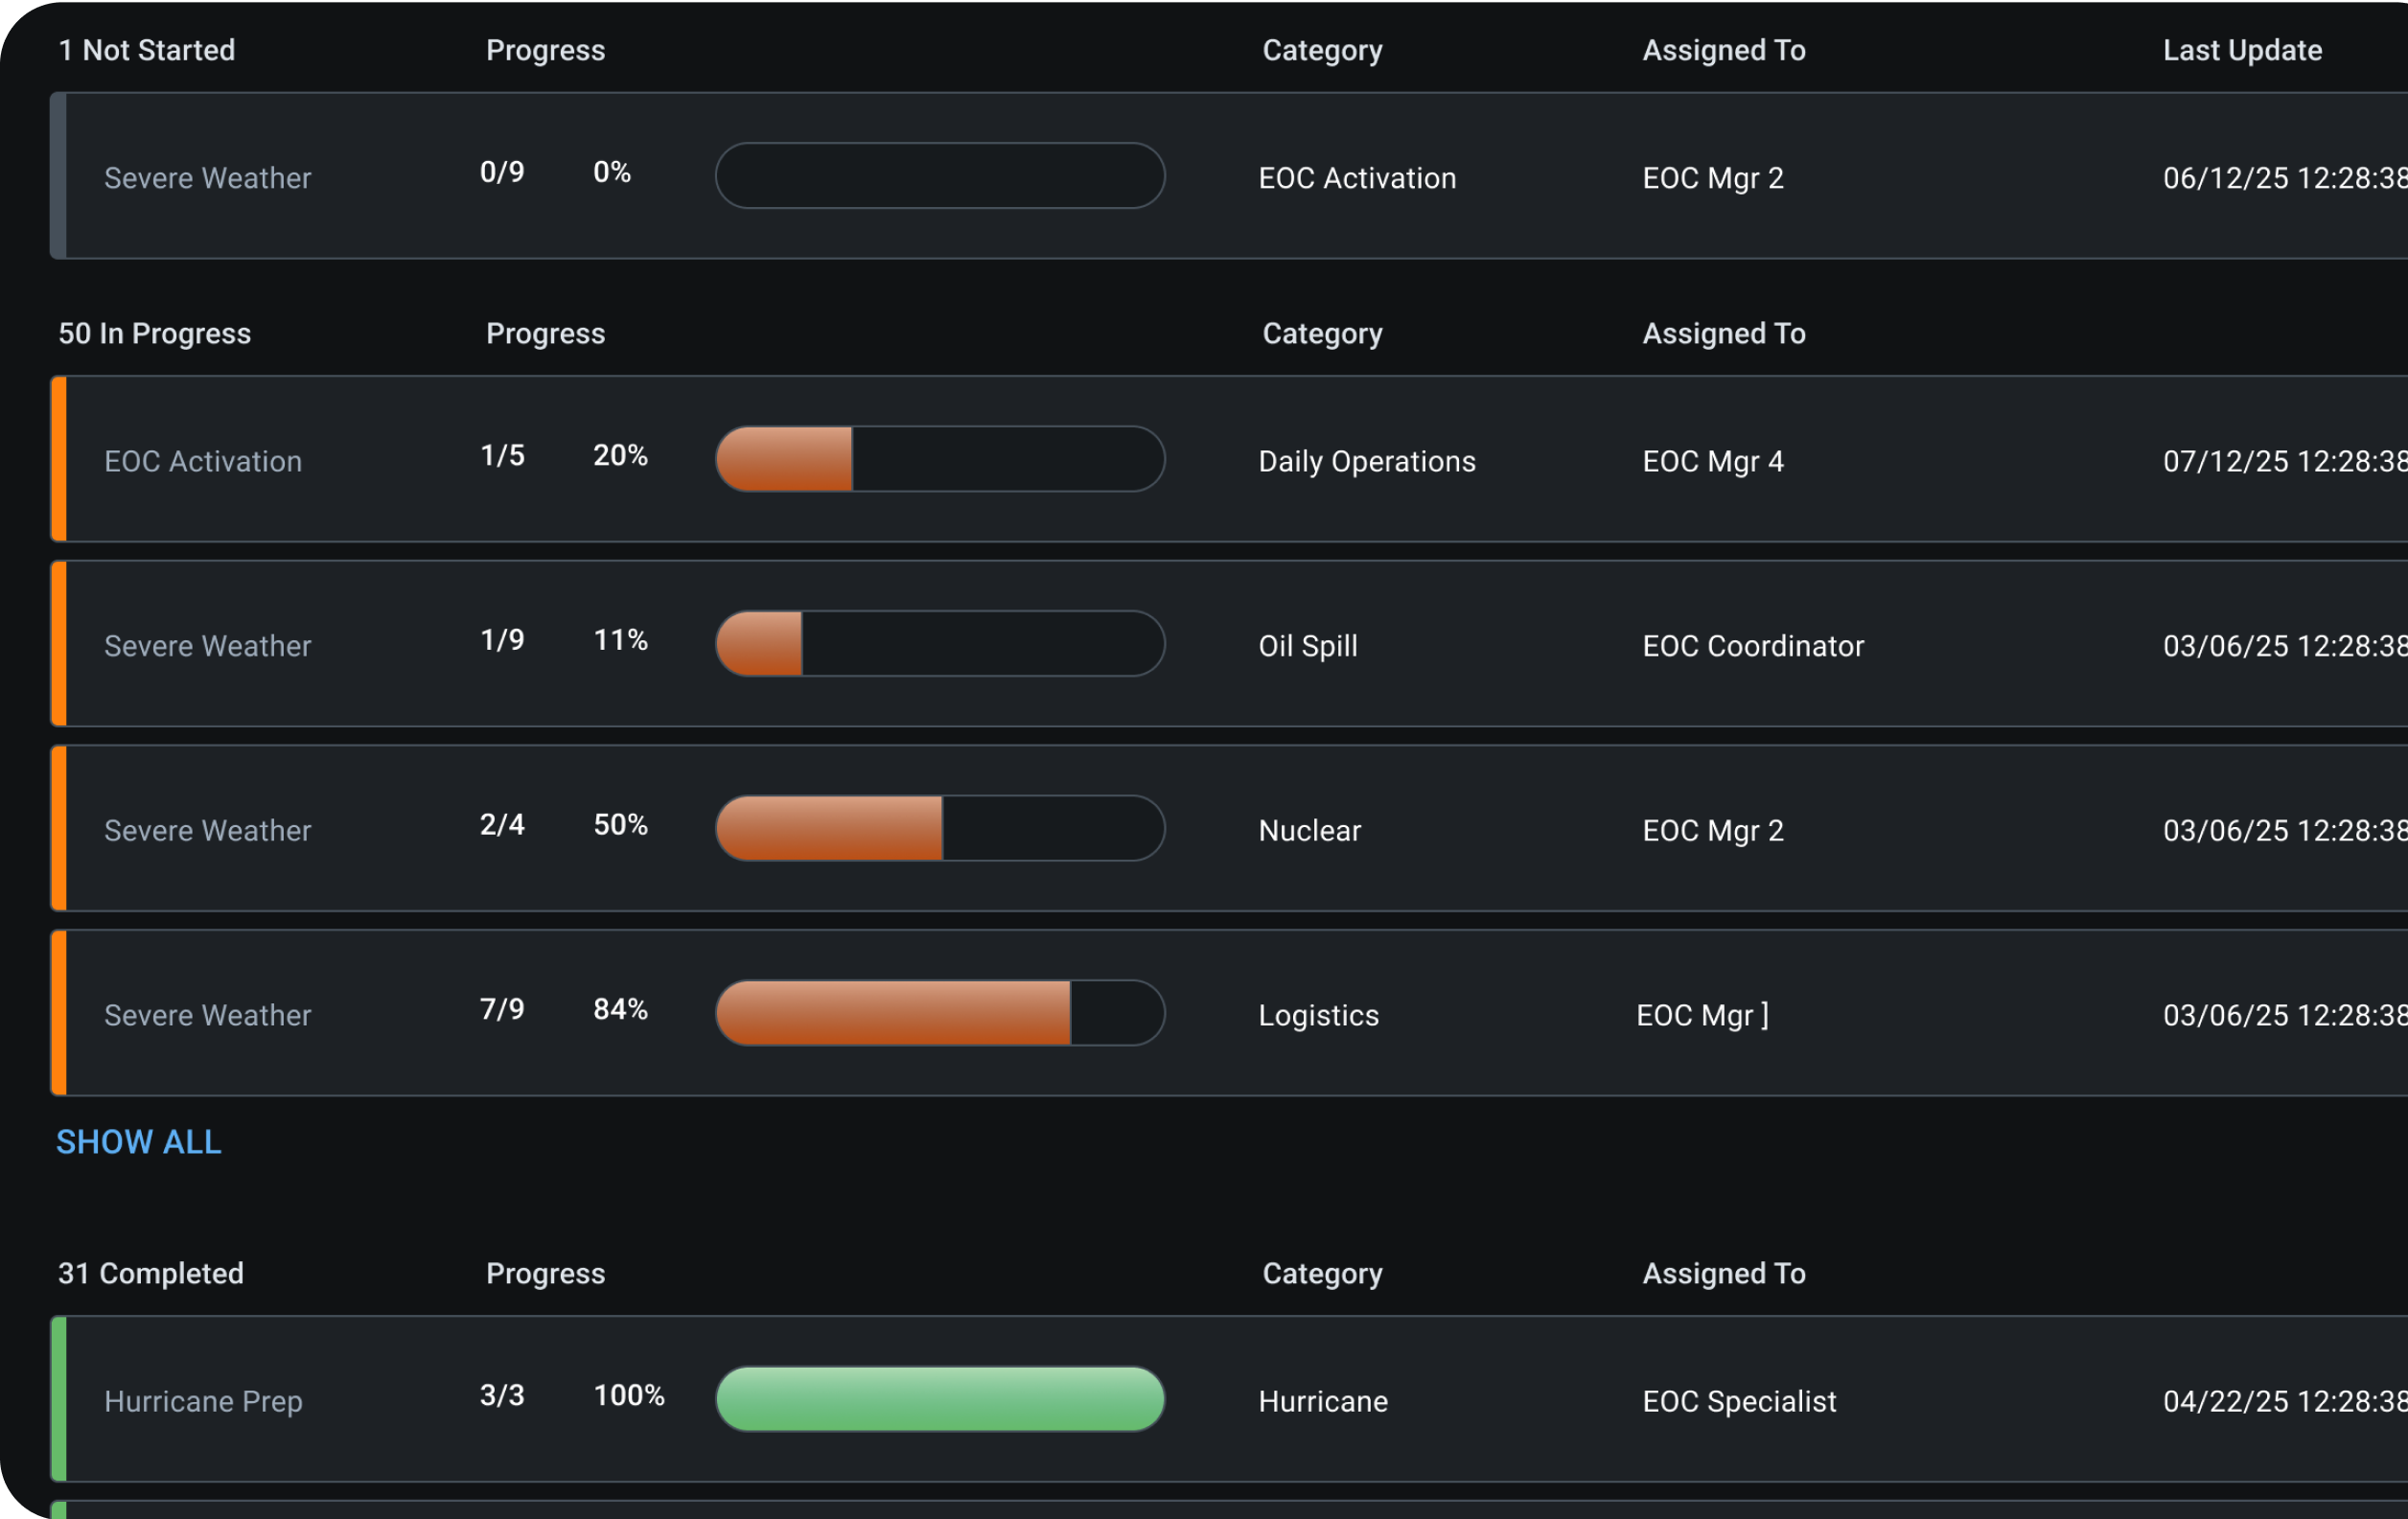2408x1519 pixels.
Task: Click the Oil Spill category cell
Action: coord(1307,646)
